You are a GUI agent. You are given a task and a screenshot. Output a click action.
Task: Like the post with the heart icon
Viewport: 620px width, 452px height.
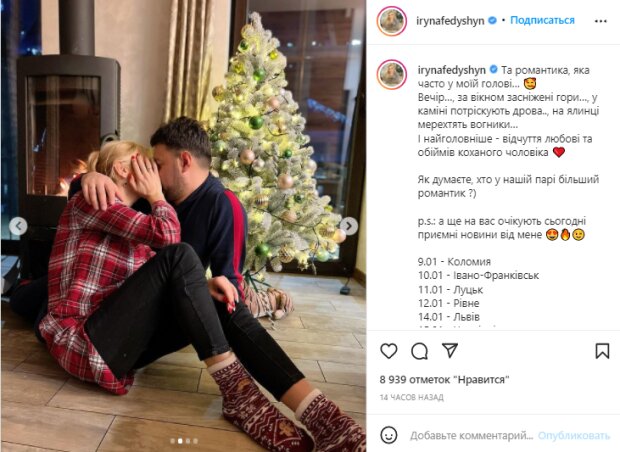(389, 351)
